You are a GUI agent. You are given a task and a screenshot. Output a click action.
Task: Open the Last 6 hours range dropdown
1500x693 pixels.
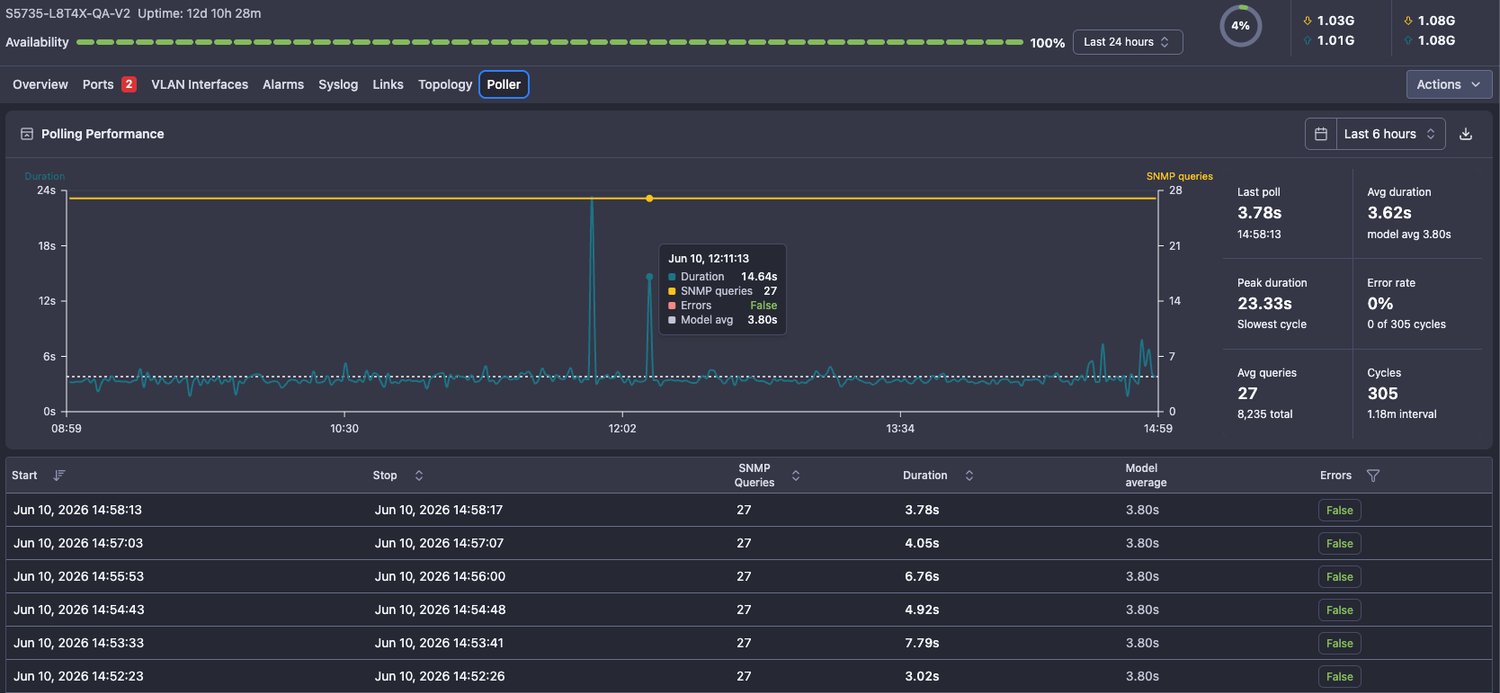(x=1391, y=134)
